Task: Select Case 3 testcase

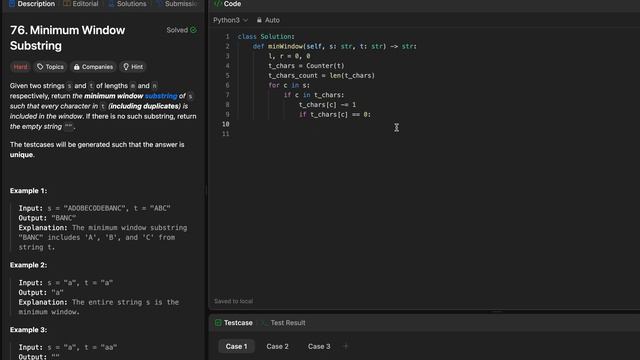Action: 319,347
